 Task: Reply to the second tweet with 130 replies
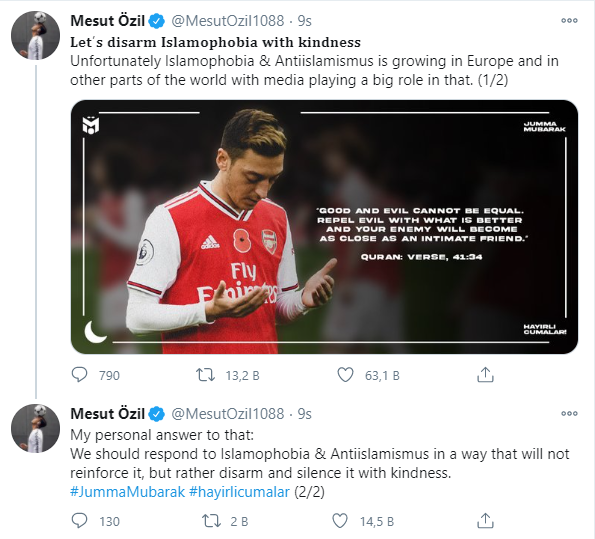point(79,521)
